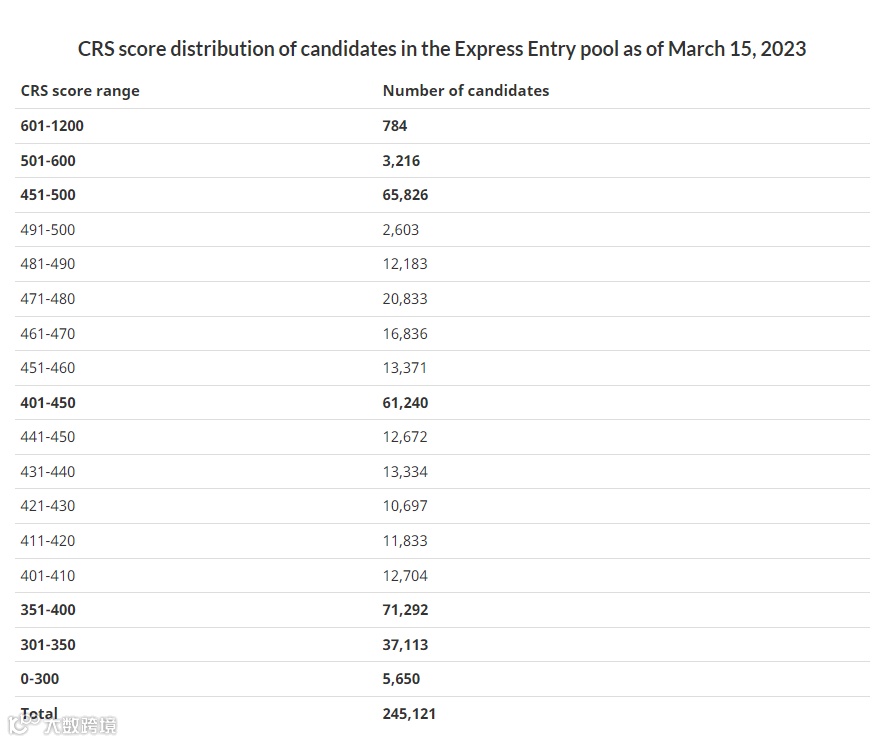The image size is (893, 742).
Task: Click the table title about Express Entry pool
Action: pos(442,48)
